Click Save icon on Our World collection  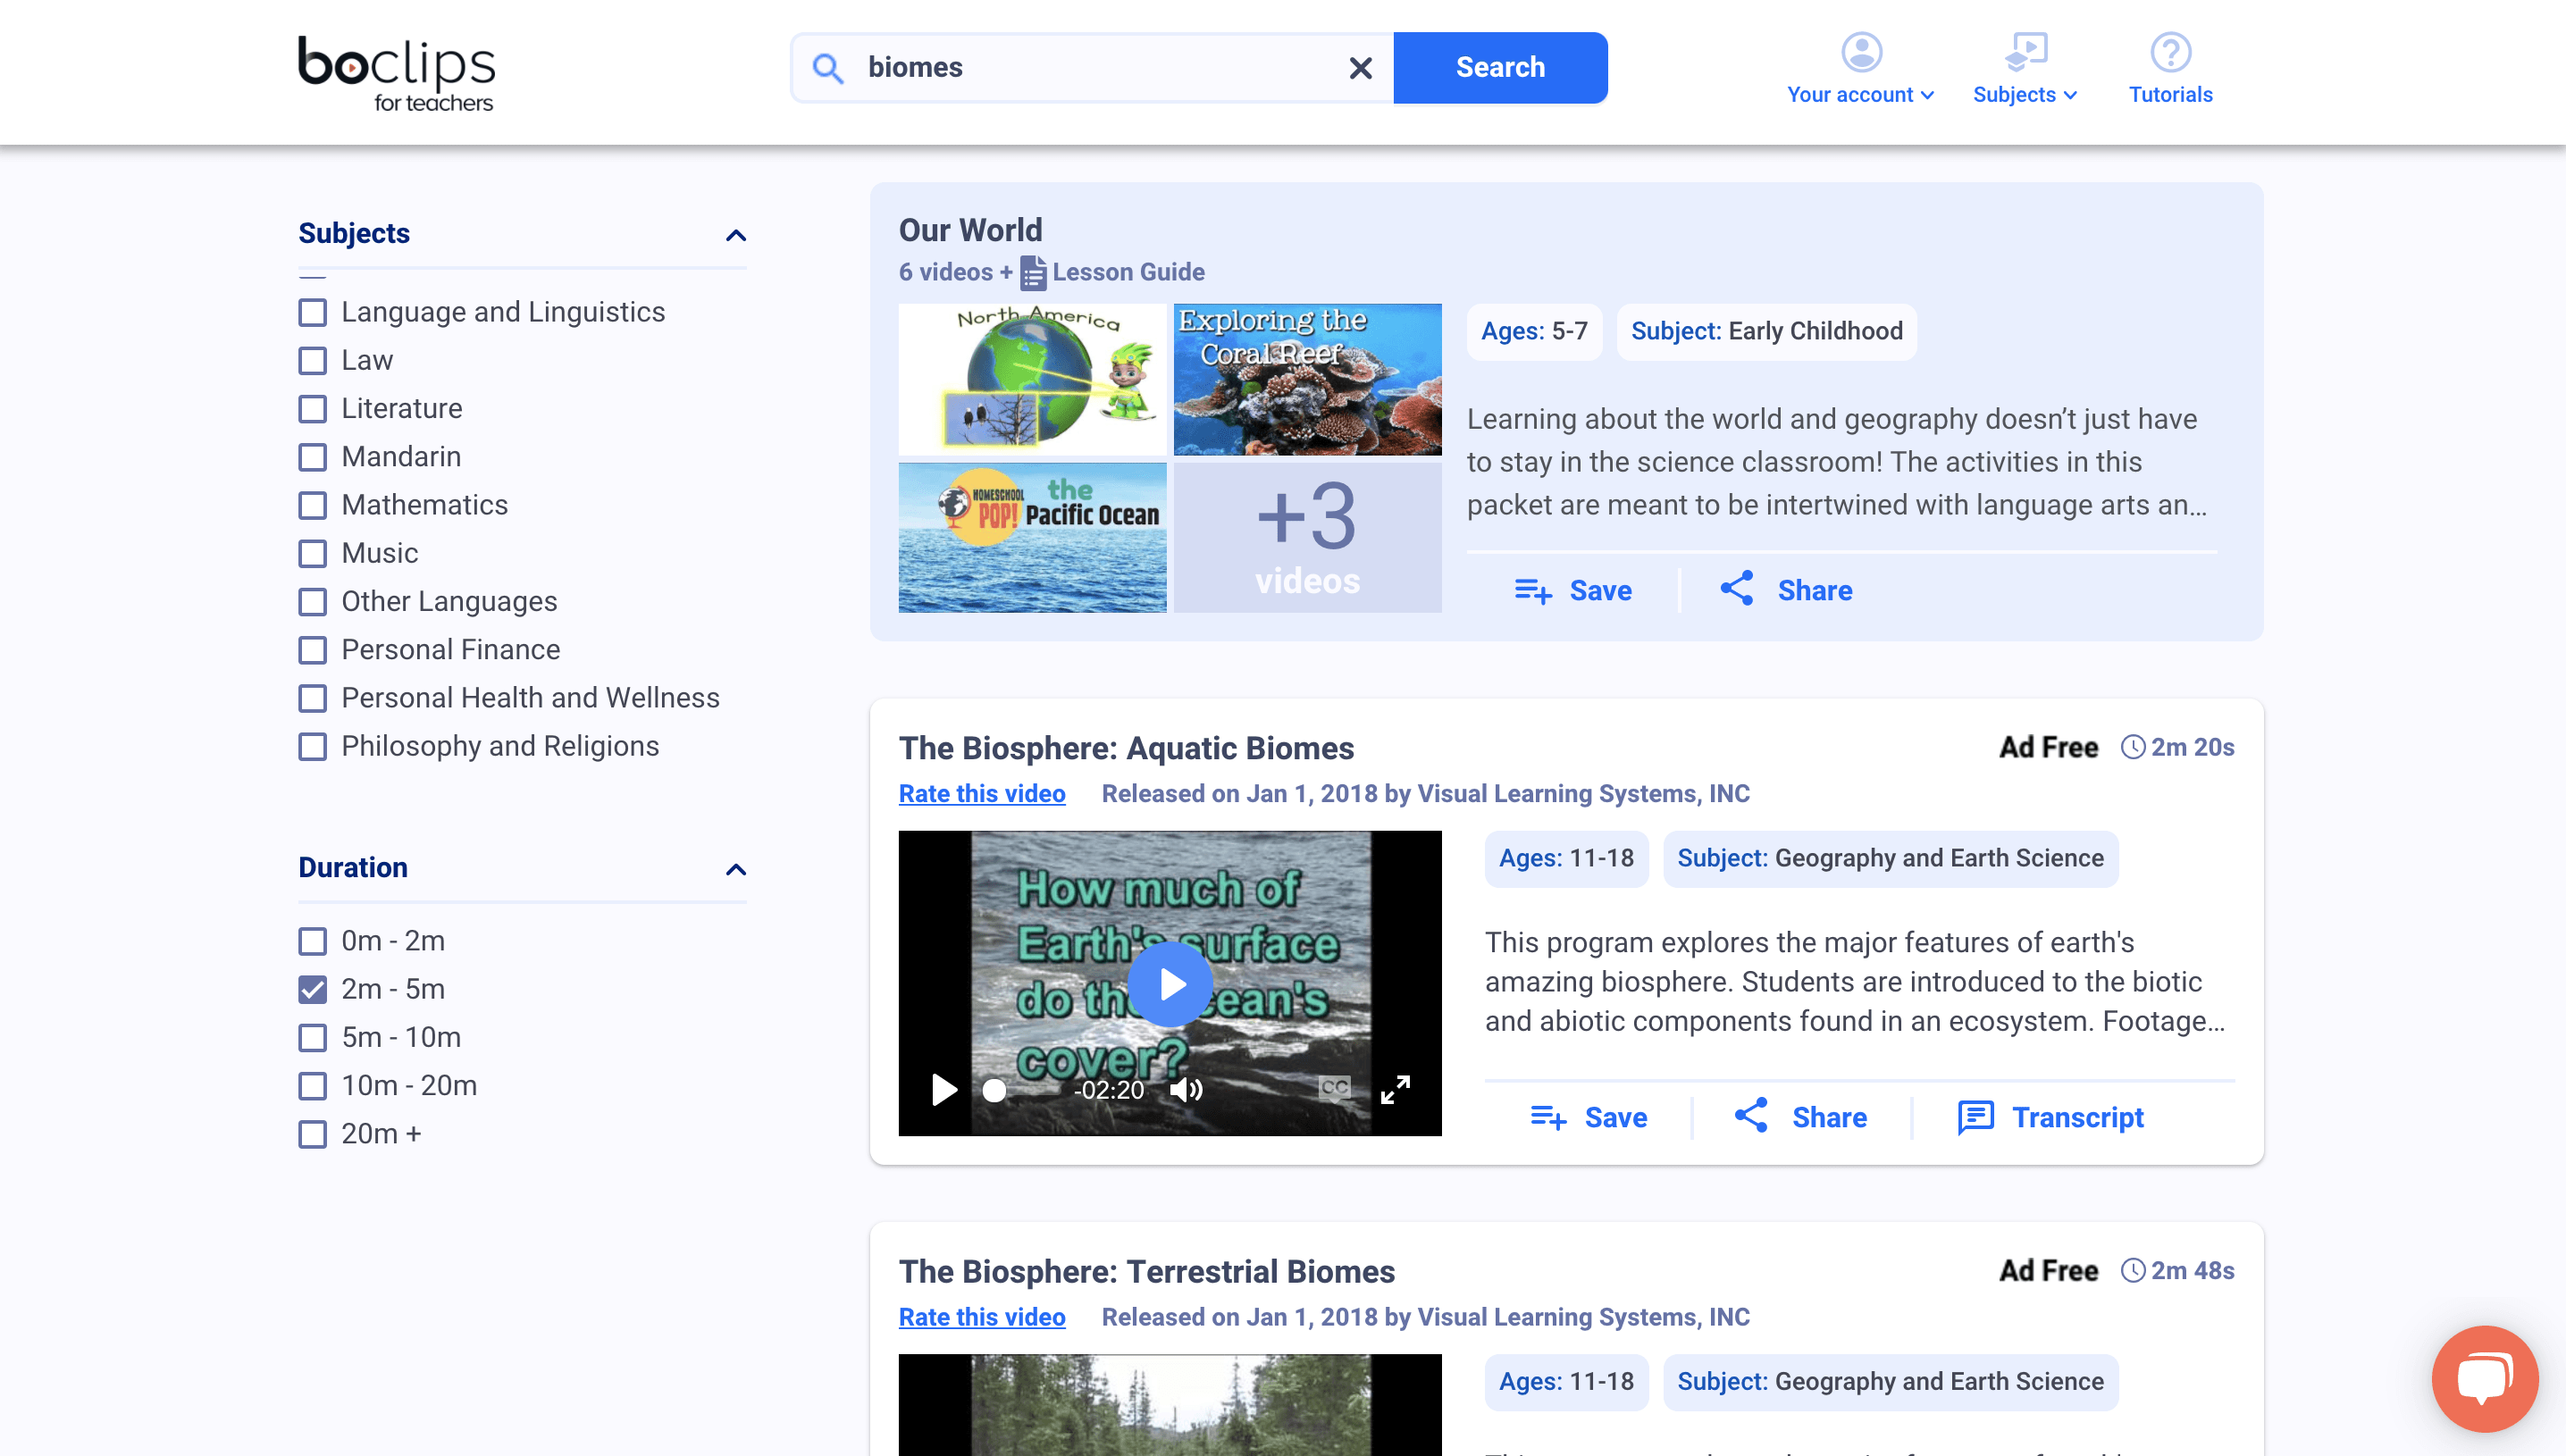pos(1532,591)
